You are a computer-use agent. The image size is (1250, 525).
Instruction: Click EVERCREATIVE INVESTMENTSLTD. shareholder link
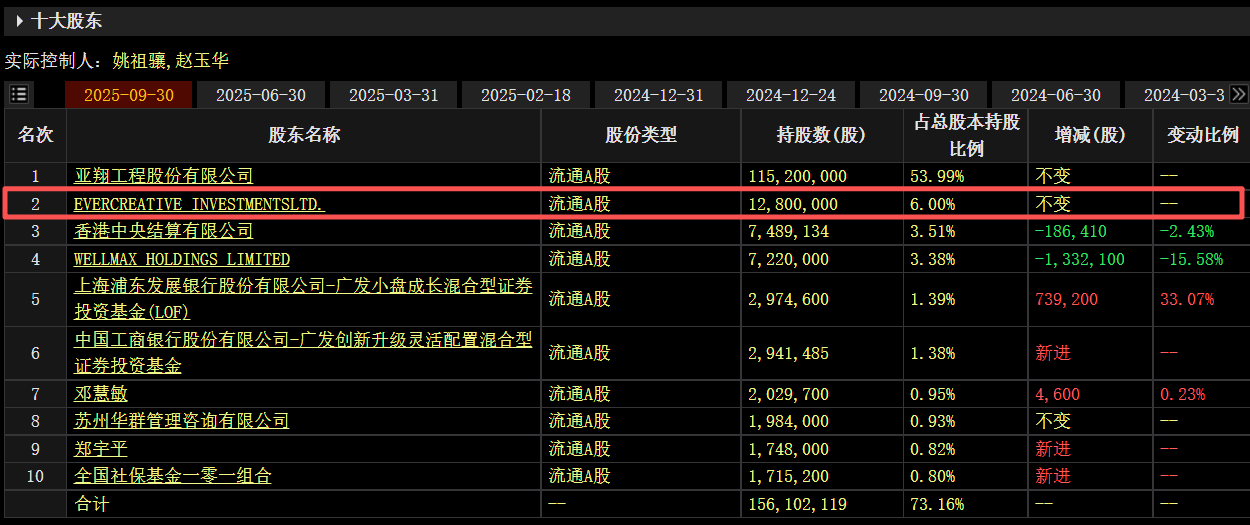coord(199,204)
